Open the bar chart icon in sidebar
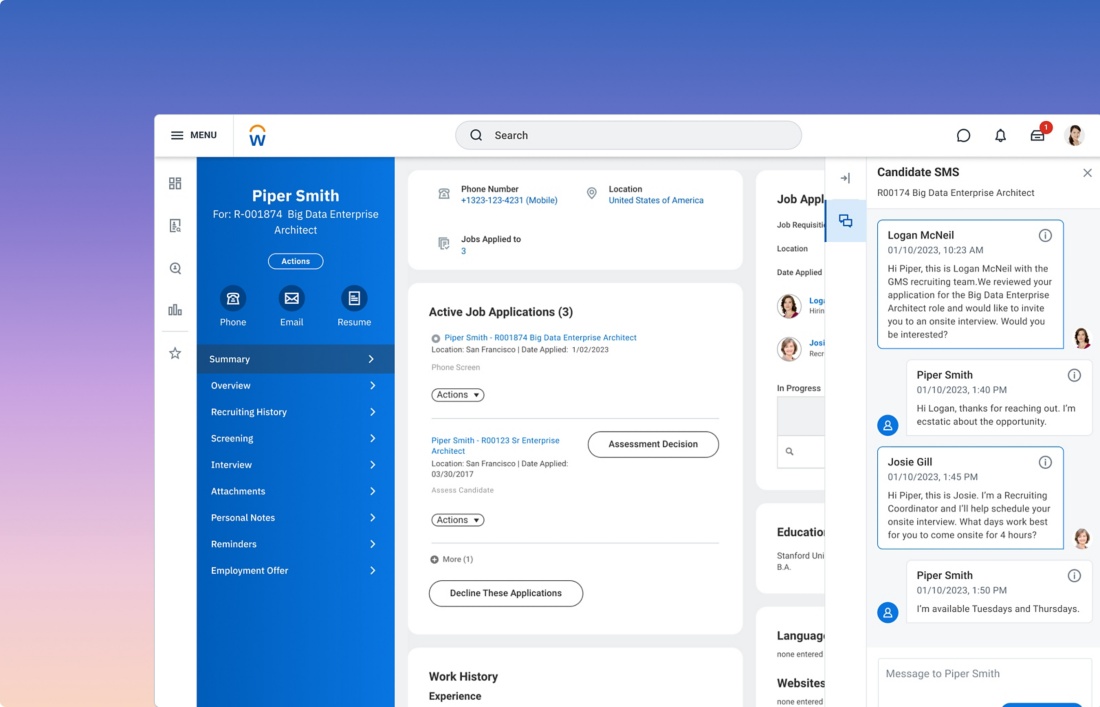Viewport: 1100px width, 707px height. [175, 310]
